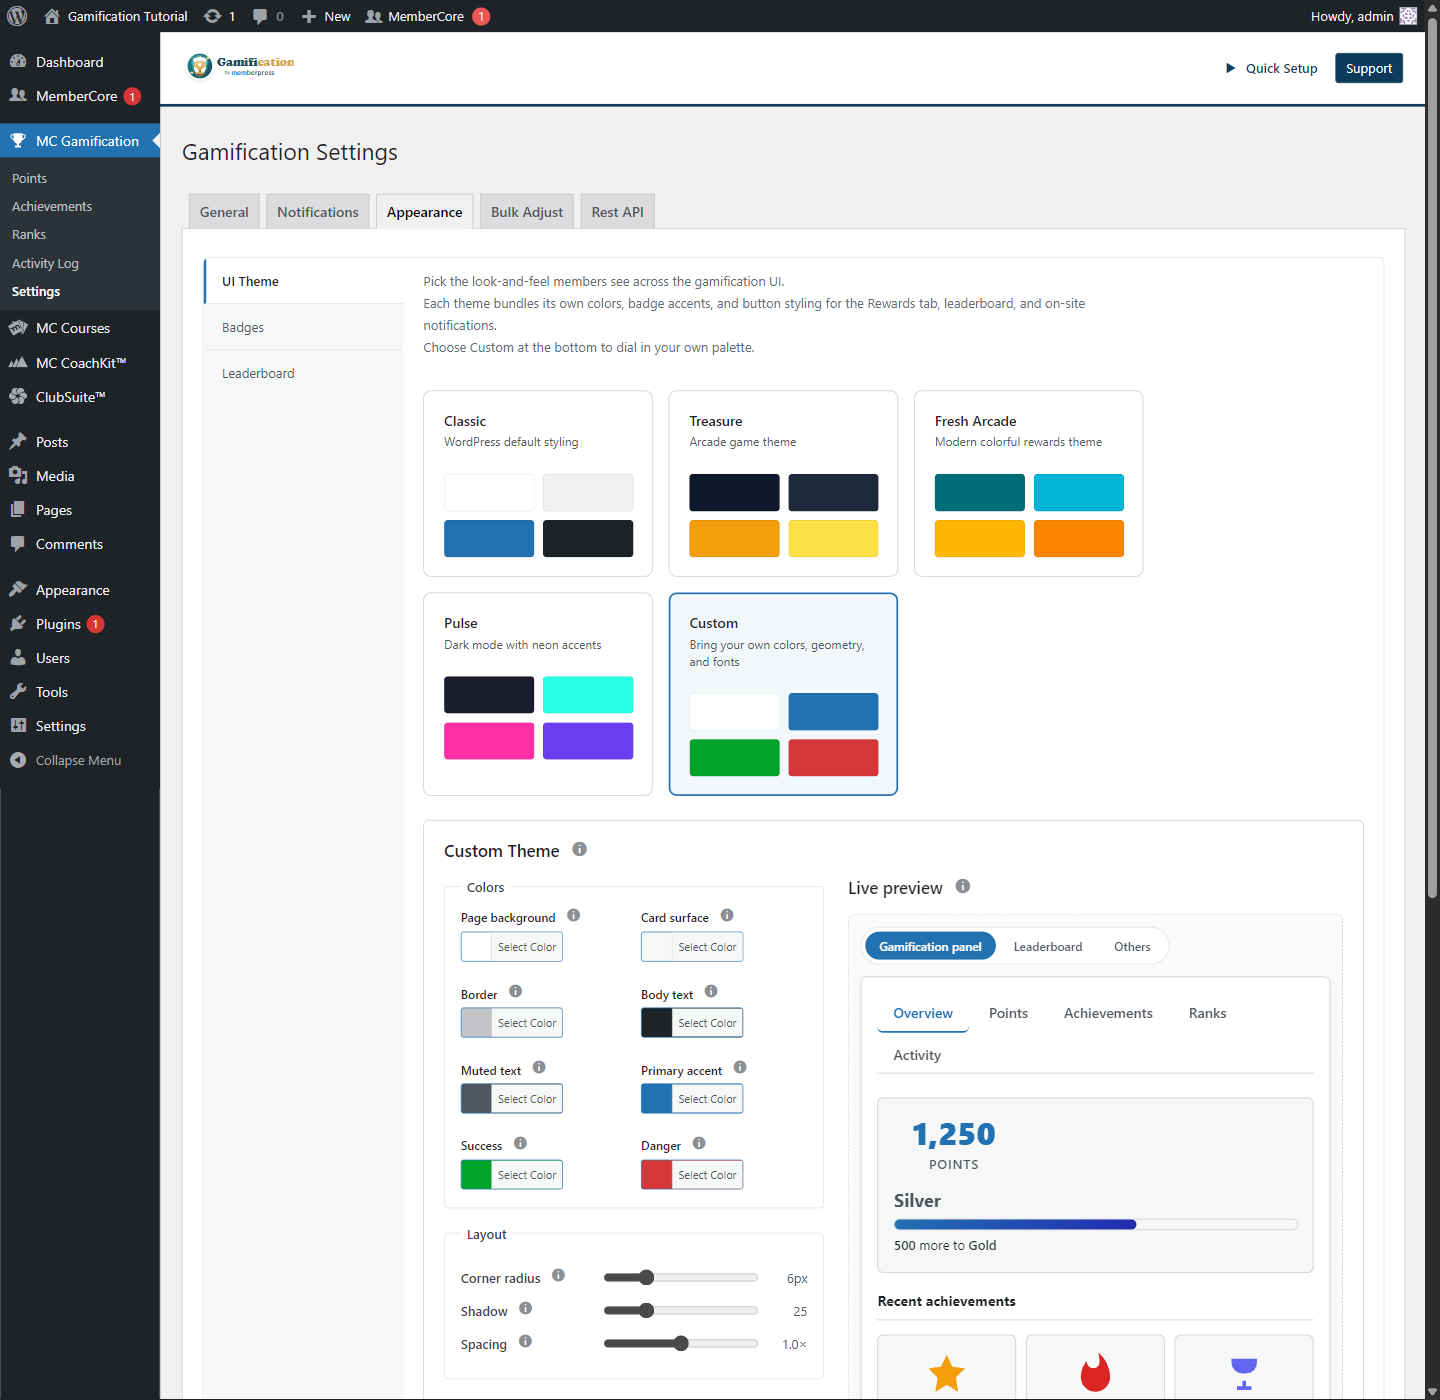Select the Classic theme card
Screen dimensions: 1440x1400
pos(538,483)
